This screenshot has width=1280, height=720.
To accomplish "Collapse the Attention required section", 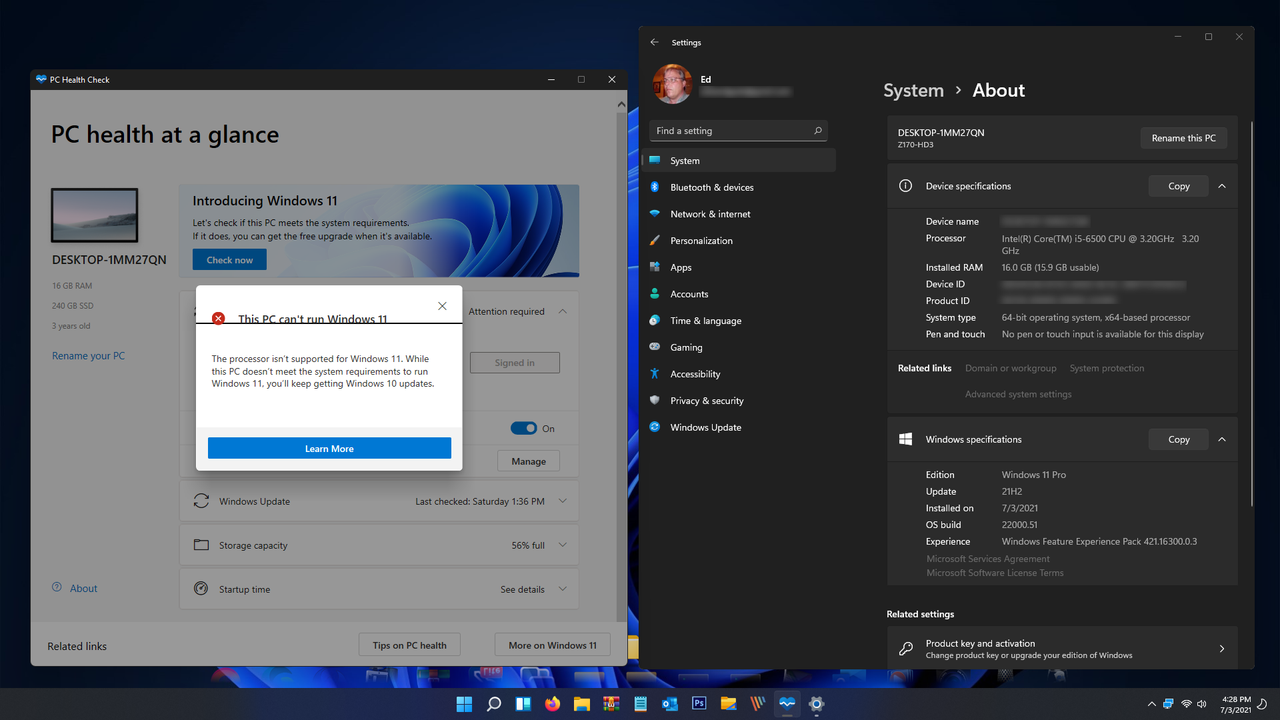I will 562,311.
